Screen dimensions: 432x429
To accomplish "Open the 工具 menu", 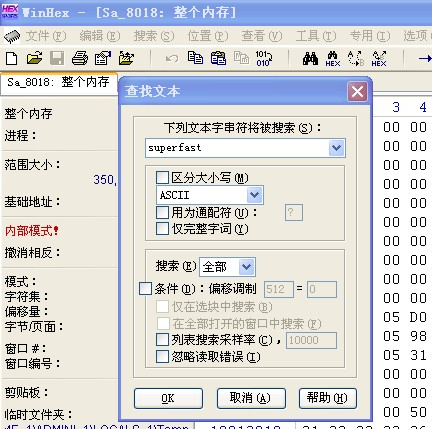I will point(316,36).
